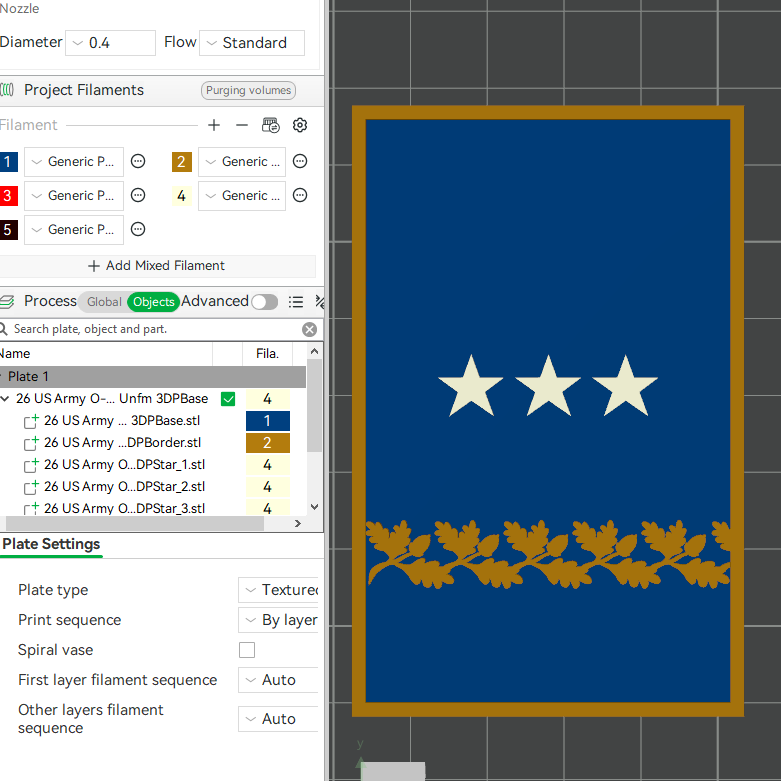
Task: Click the search magnifier icon
Action: [x=3, y=329]
